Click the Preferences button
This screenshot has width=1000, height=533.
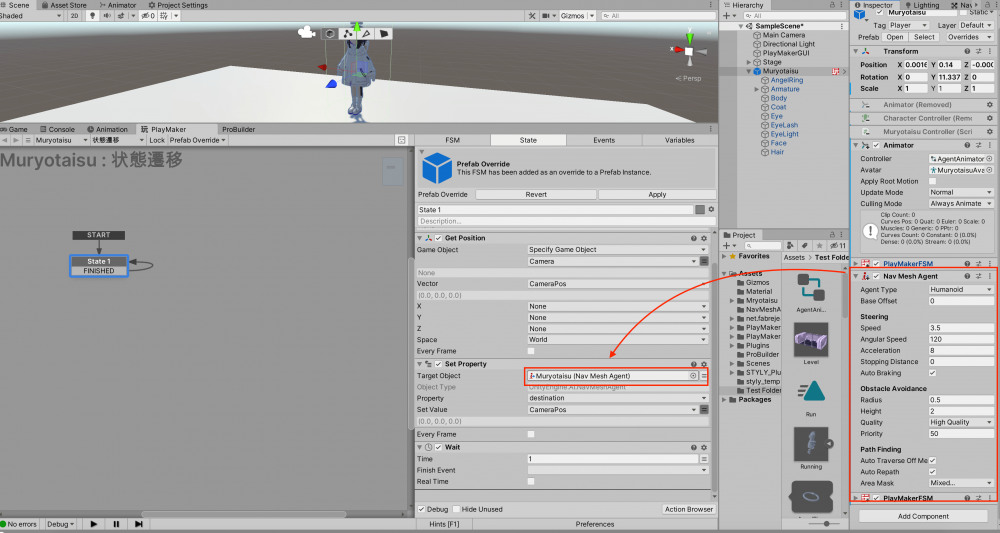pyautogui.click(x=594, y=524)
